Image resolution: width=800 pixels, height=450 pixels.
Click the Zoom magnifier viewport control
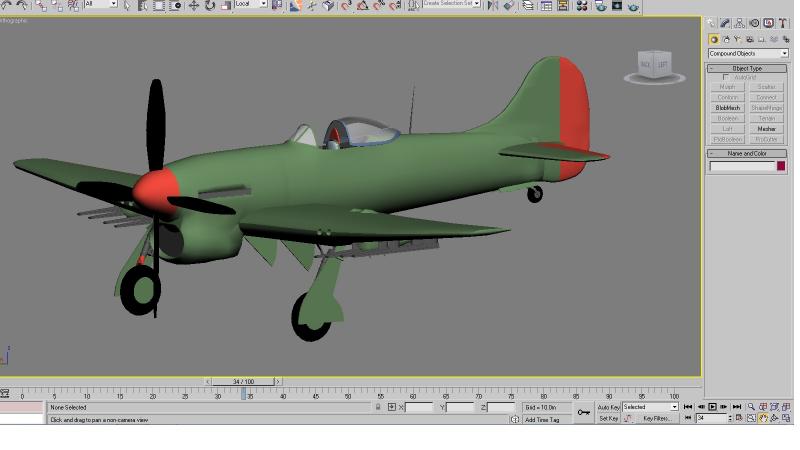[751, 407]
